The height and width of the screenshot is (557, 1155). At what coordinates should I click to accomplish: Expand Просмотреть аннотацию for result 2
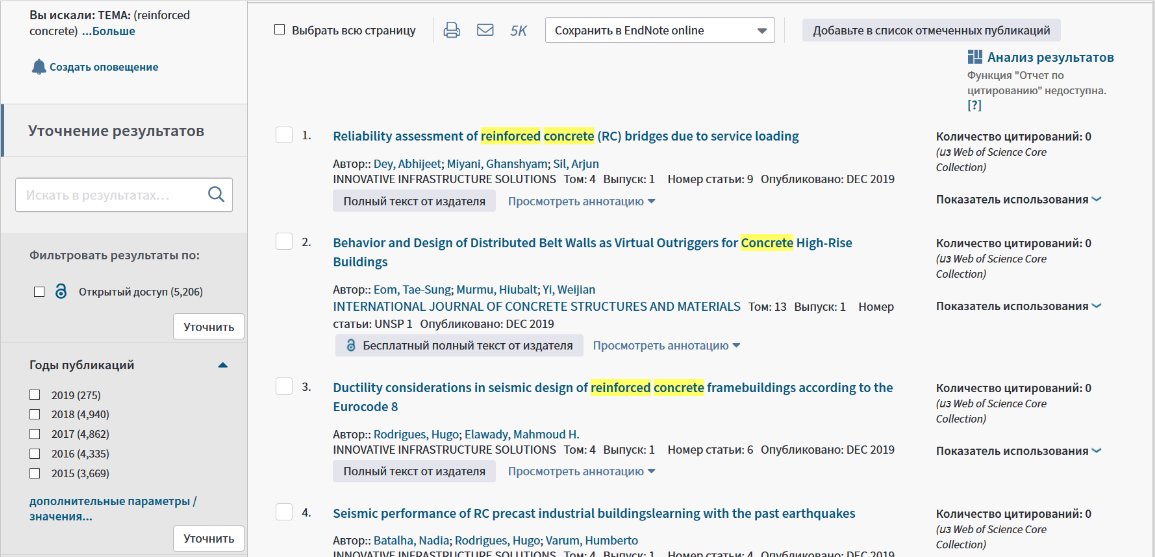tap(667, 345)
